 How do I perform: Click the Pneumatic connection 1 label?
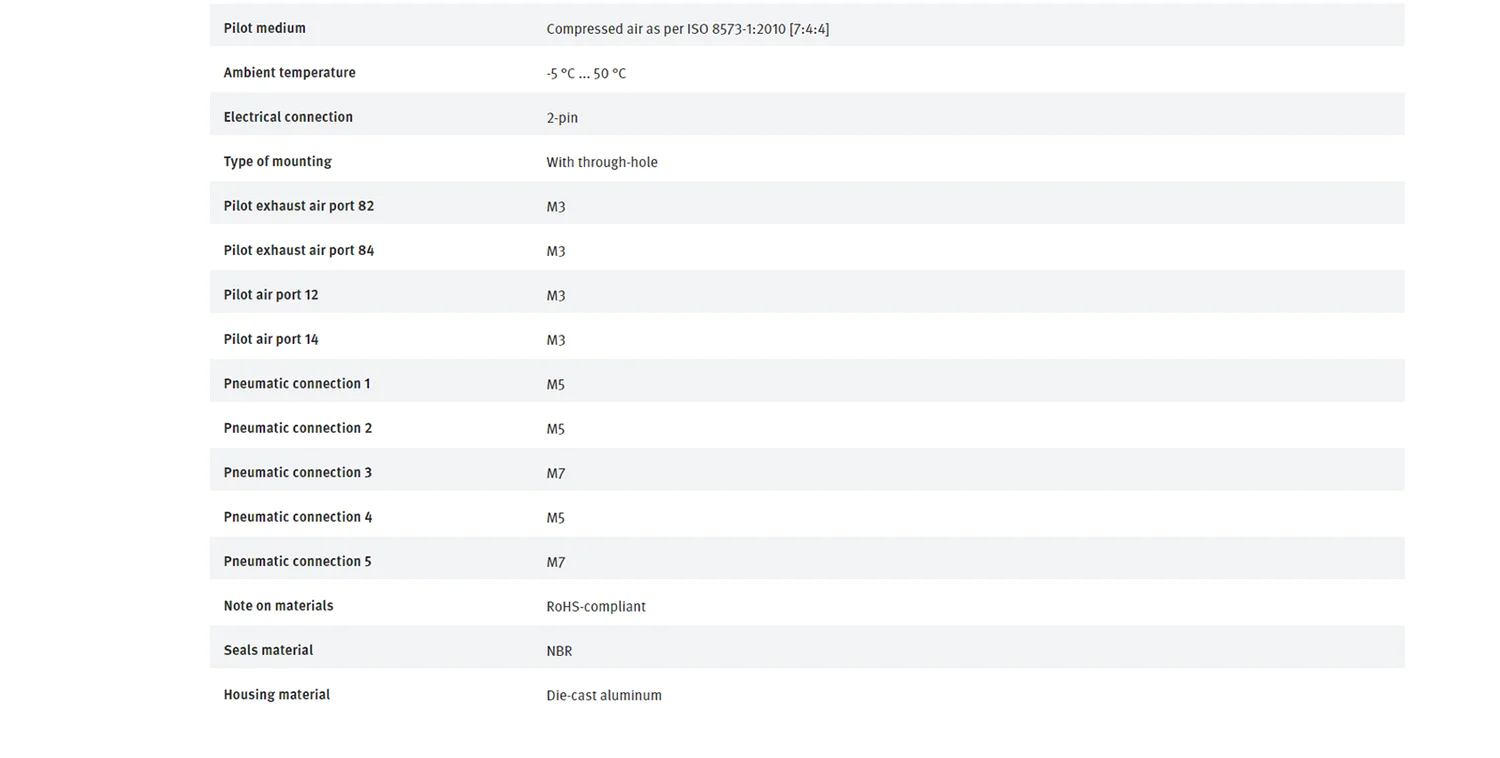click(x=296, y=384)
